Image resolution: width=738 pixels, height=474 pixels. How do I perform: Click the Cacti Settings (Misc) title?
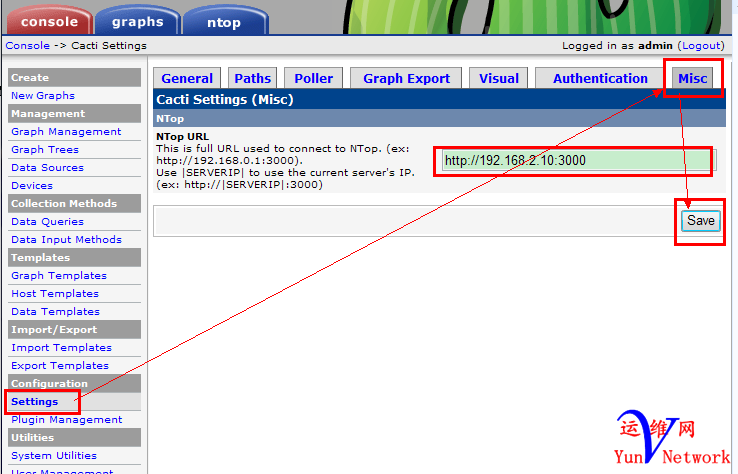click(x=225, y=99)
